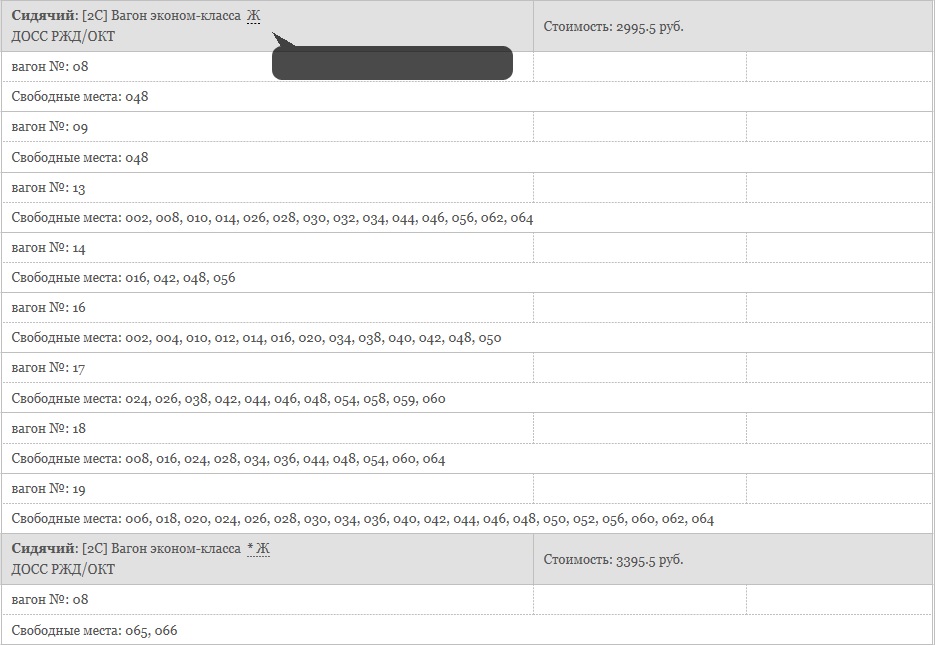
Task: Click the underlined * Ж abbreviation in second header
Action: pos(258,548)
